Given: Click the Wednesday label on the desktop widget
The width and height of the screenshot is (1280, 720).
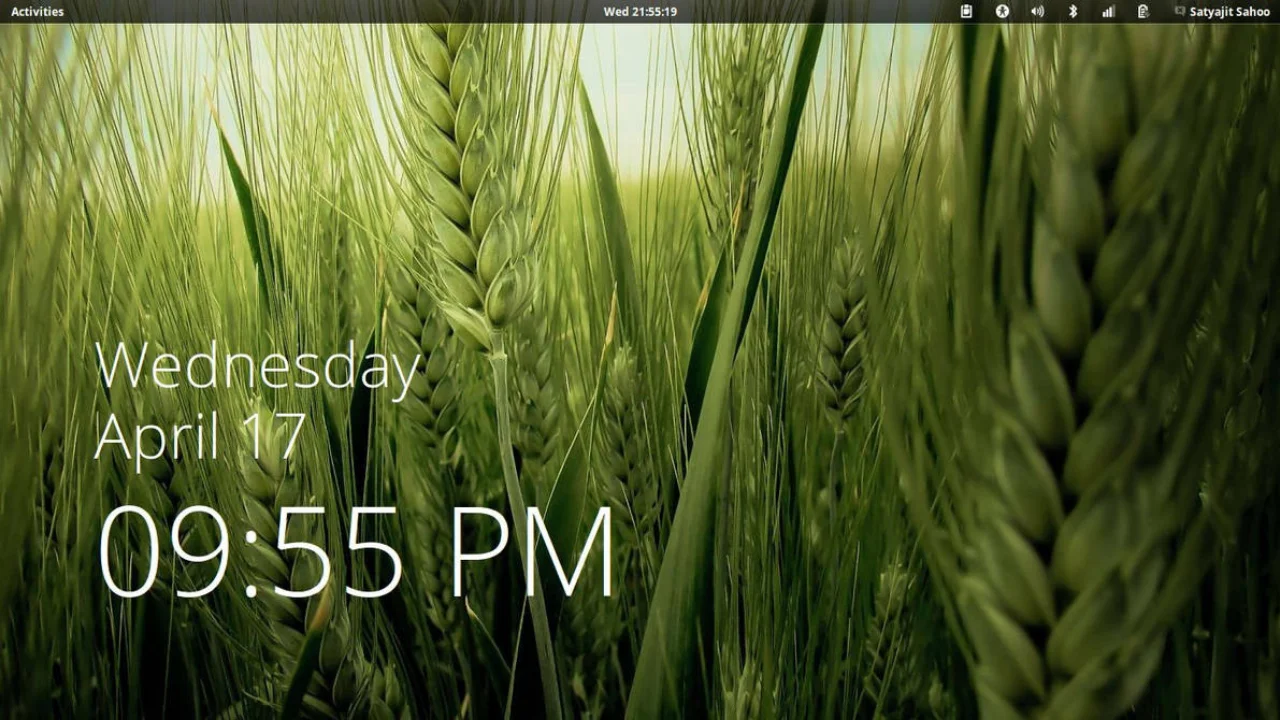Looking at the screenshot, I should pos(255,368).
